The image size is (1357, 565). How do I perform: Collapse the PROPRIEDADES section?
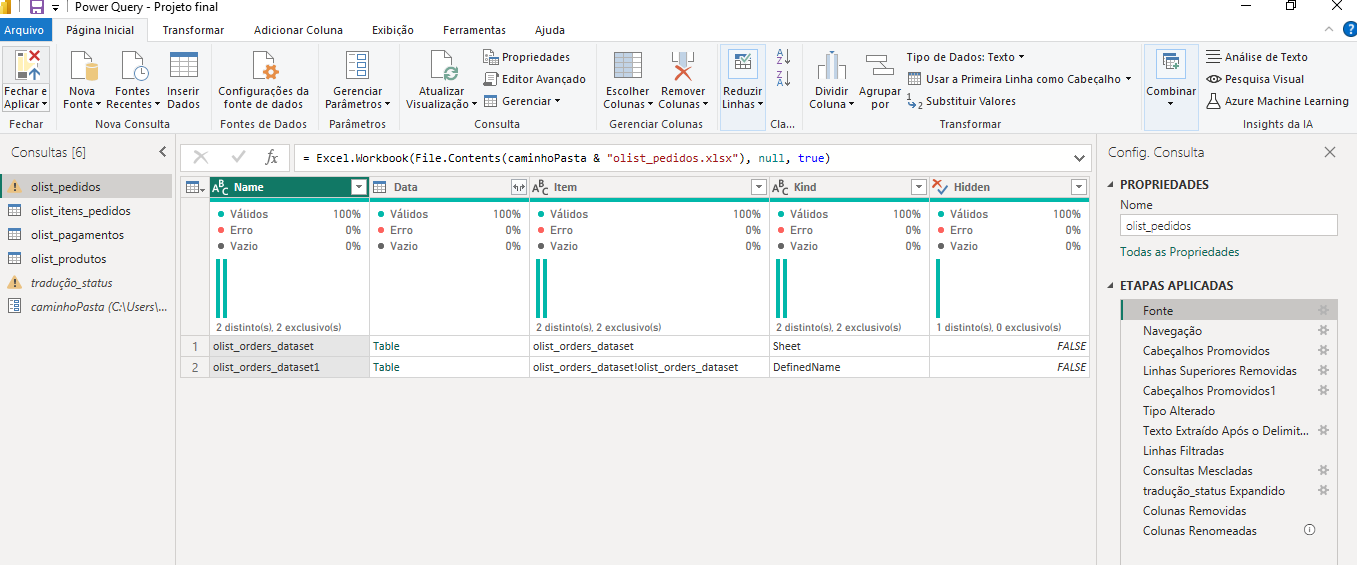pos(1112,185)
